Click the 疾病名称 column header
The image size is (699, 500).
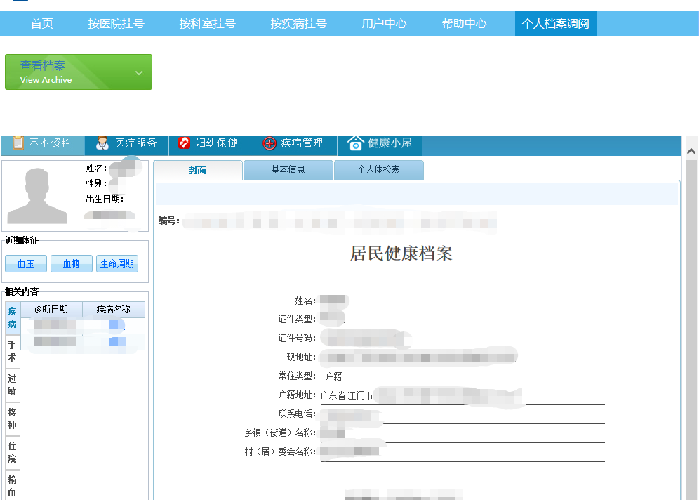point(114,309)
